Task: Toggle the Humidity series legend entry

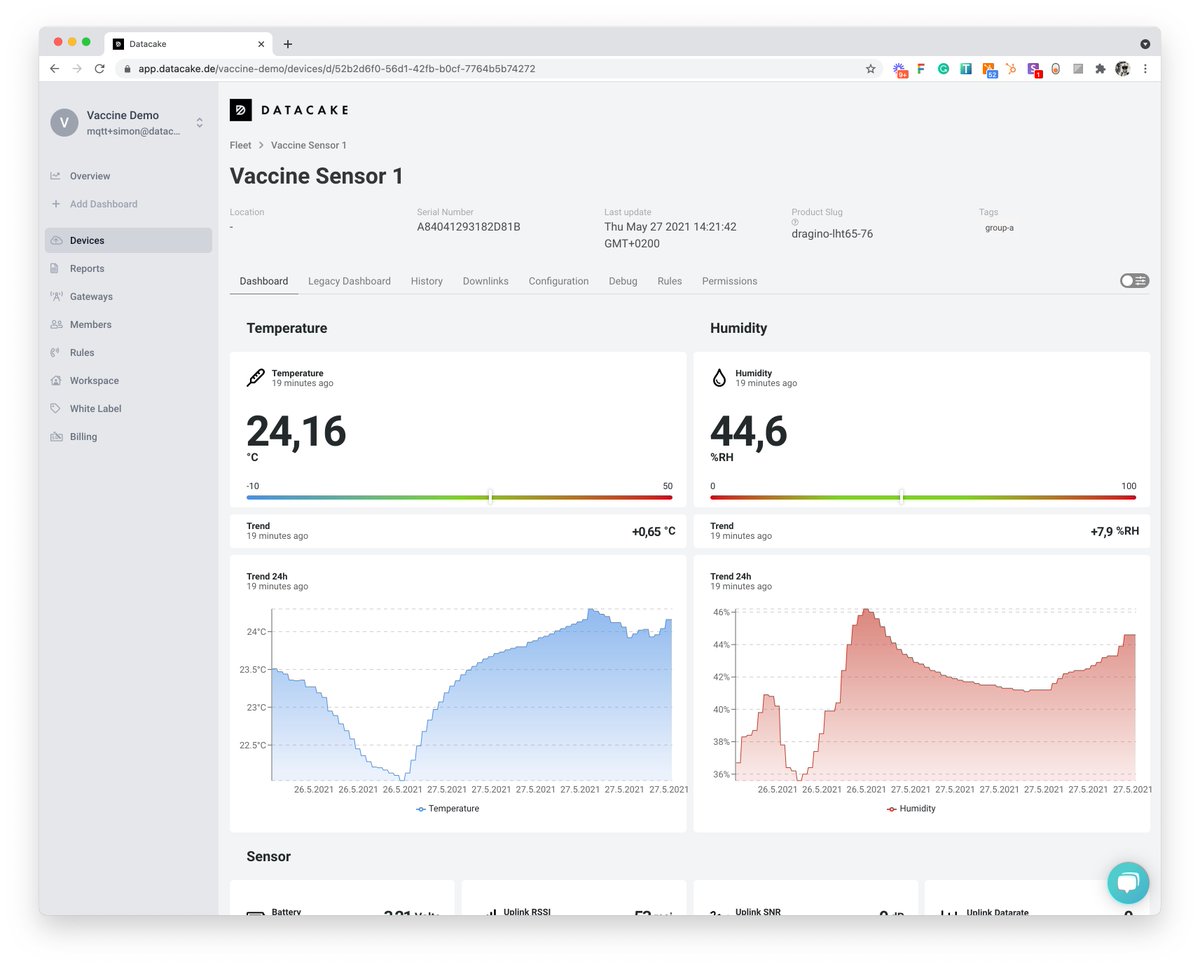Action: tap(911, 808)
